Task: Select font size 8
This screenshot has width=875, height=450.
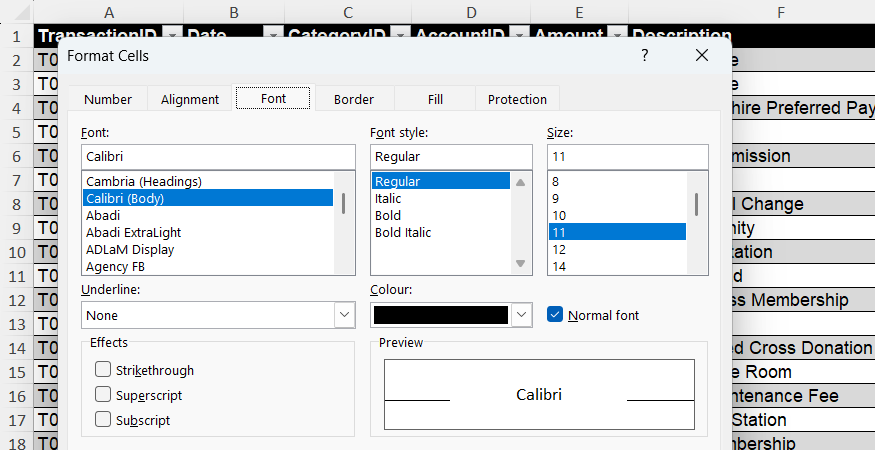Action: pyautogui.click(x=617, y=181)
